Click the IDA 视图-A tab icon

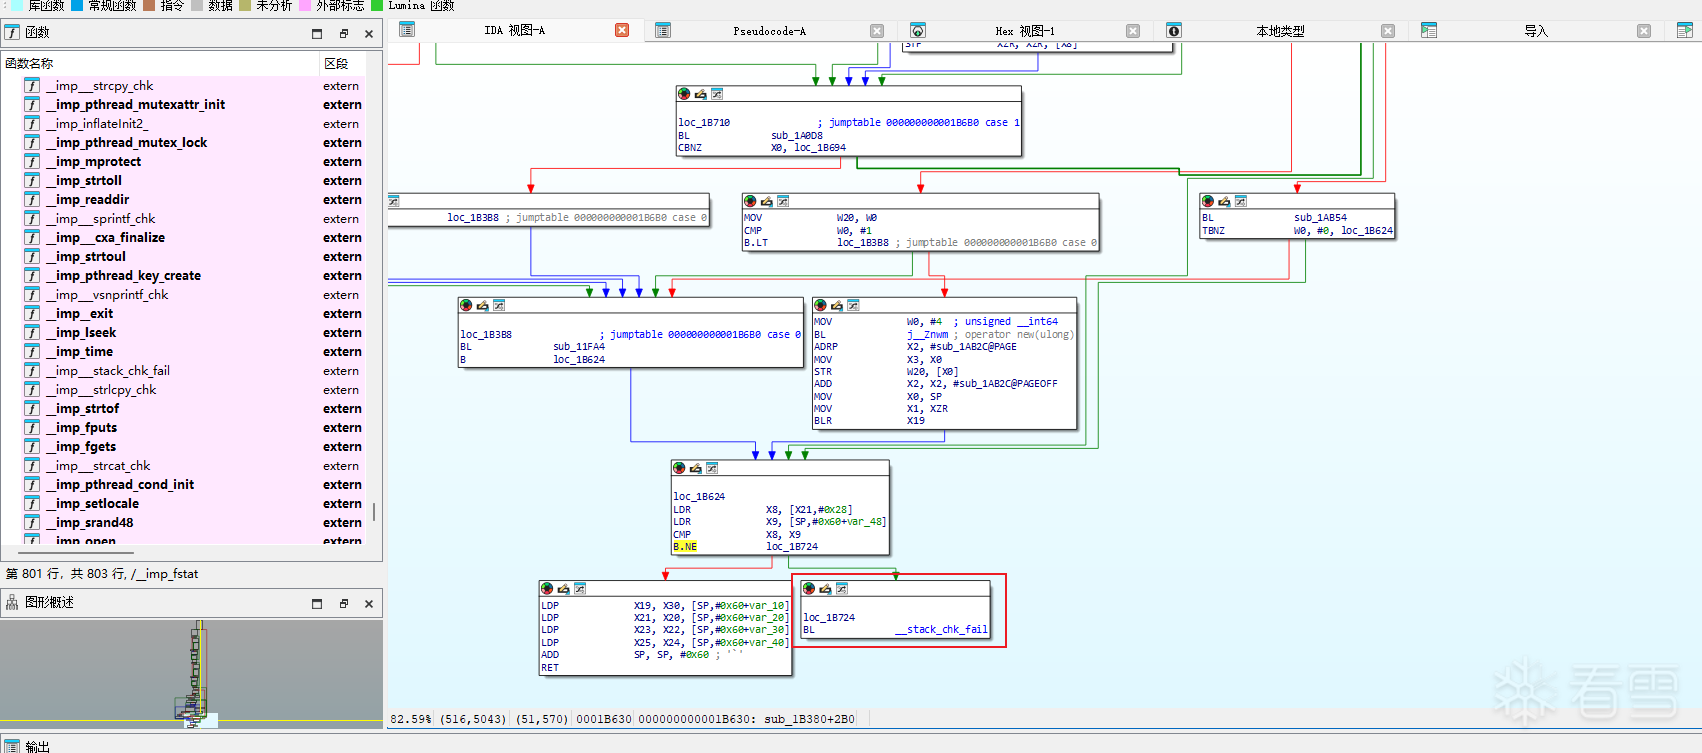407,30
